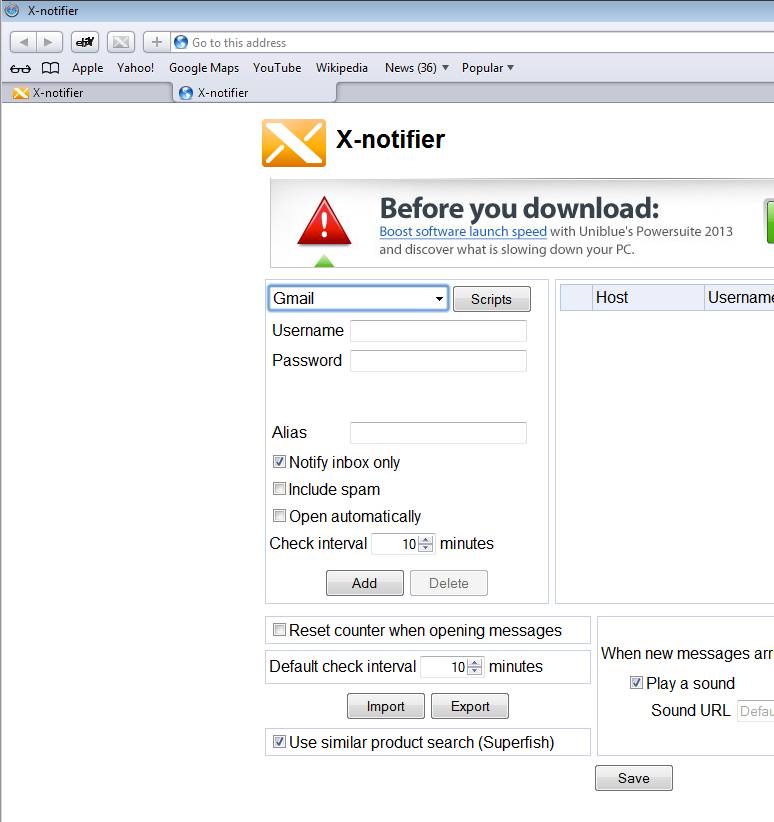The width and height of the screenshot is (774, 822).
Task: Click into the Username input field
Action: (x=438, y=331)
